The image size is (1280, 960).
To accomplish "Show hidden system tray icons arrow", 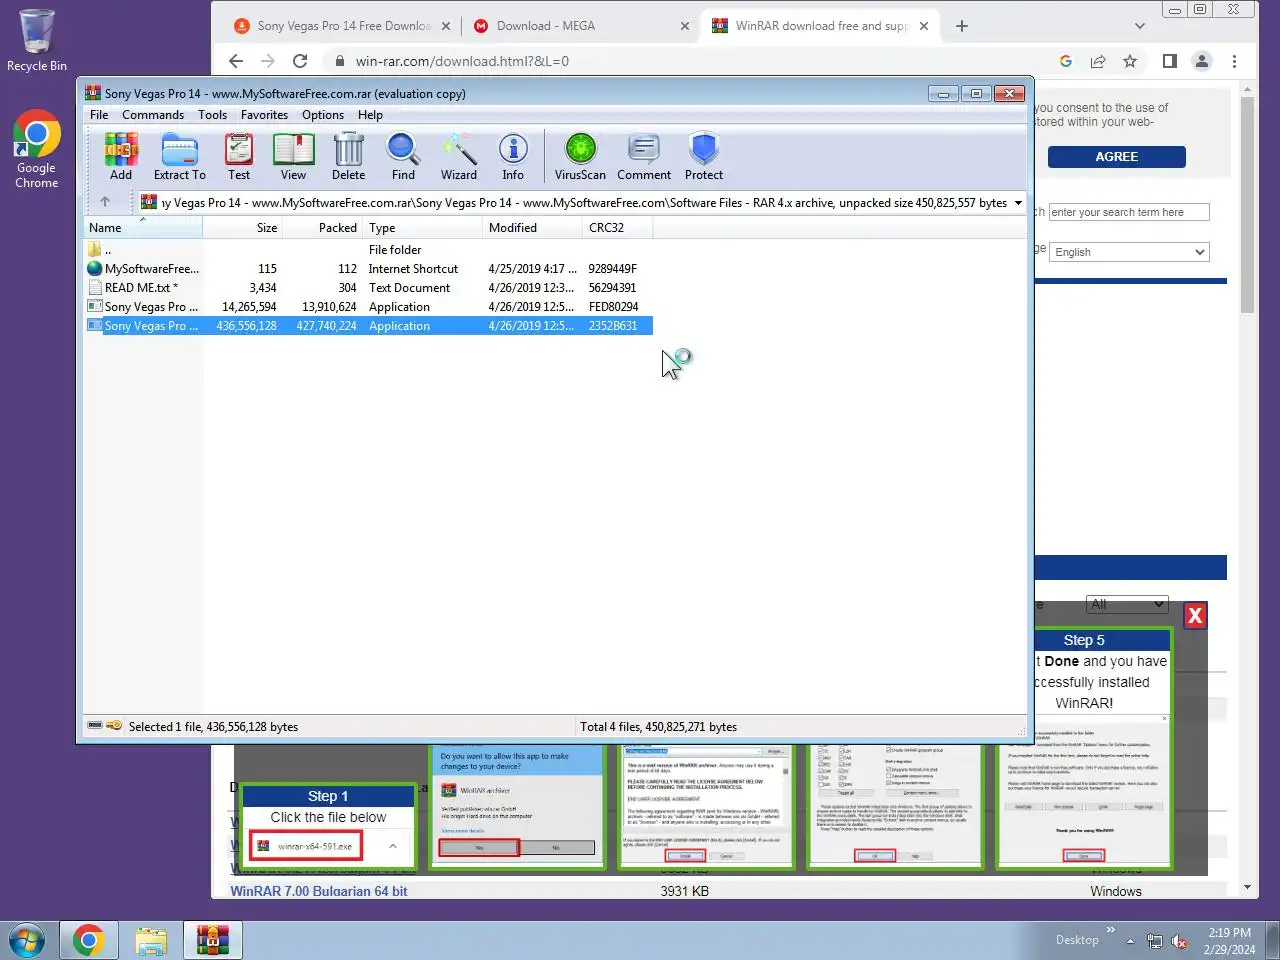I will pyautogui.click(x=1130, y=941).
